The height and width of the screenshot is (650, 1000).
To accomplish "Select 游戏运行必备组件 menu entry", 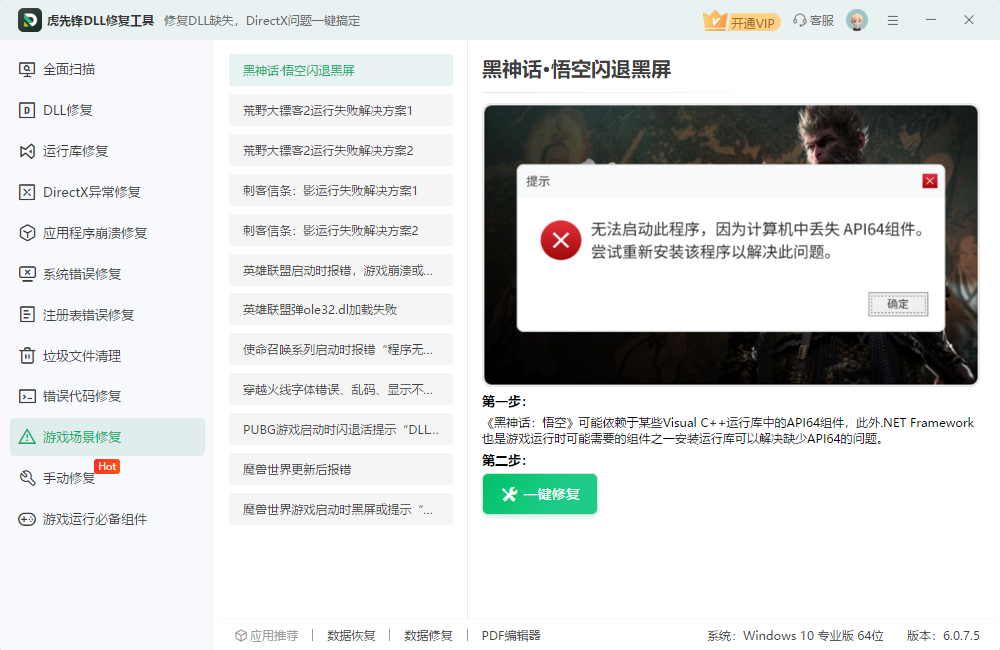I will [x=107, y=519].
